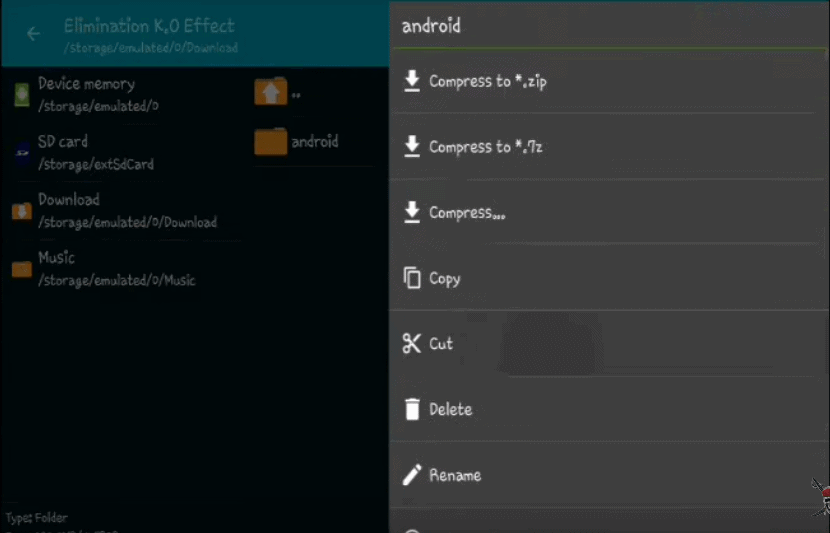Click the android folder name label
Screen dimensions: 830x533
(x=314, y=141)
